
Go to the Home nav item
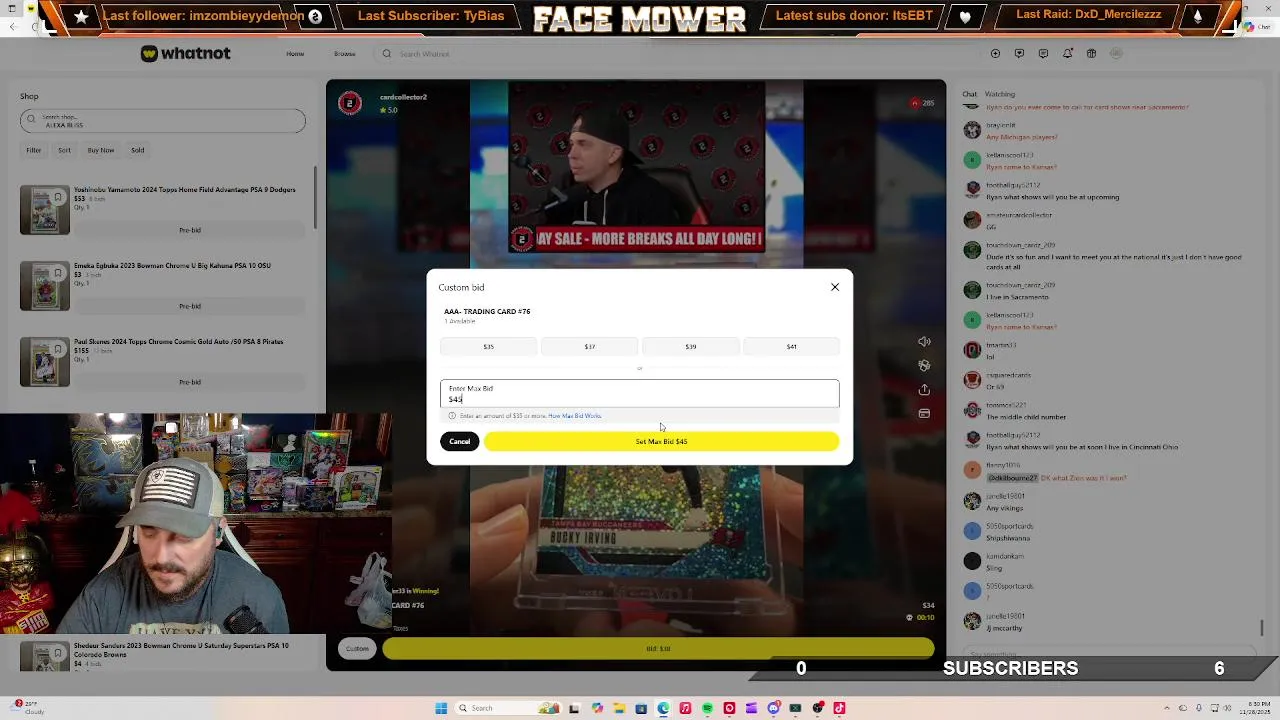(295, 54)
